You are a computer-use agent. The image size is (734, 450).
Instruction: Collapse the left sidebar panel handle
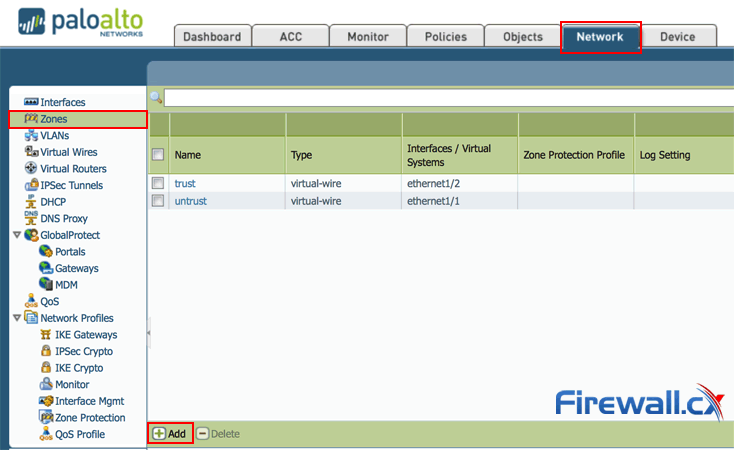click(149, 333)
